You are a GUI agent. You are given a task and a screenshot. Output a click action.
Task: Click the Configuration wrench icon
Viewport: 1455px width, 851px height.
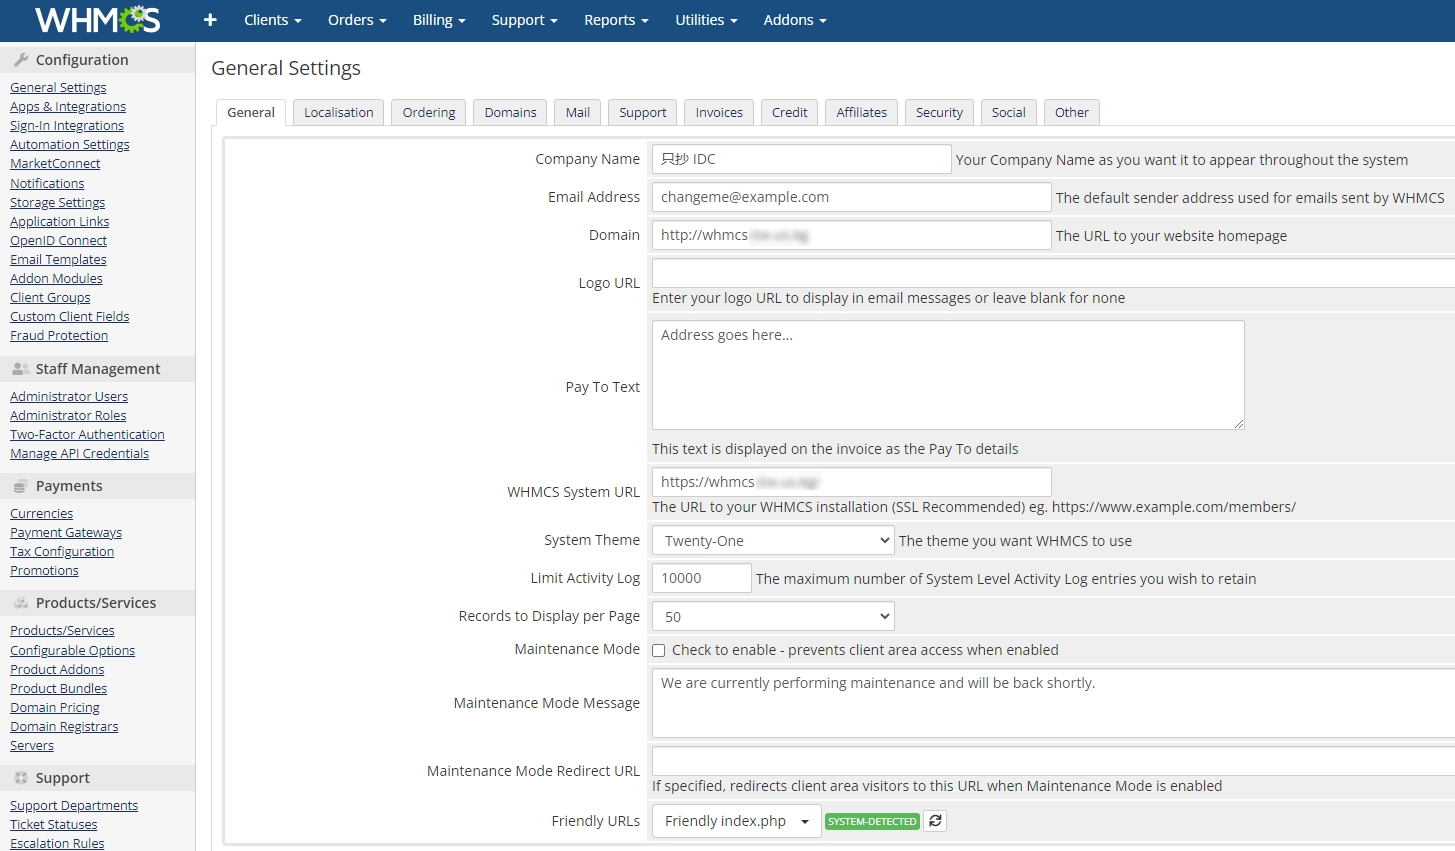(21, 60)
